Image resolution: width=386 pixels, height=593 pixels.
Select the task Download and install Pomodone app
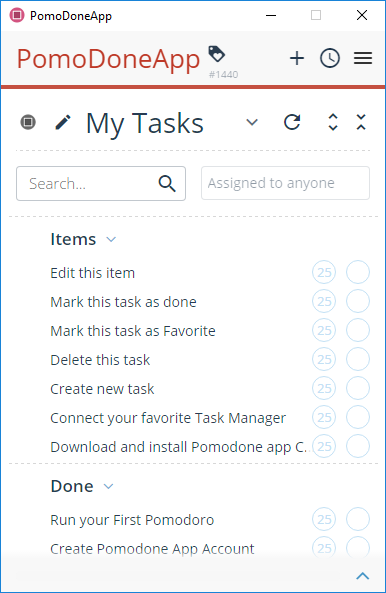point(180,447)
